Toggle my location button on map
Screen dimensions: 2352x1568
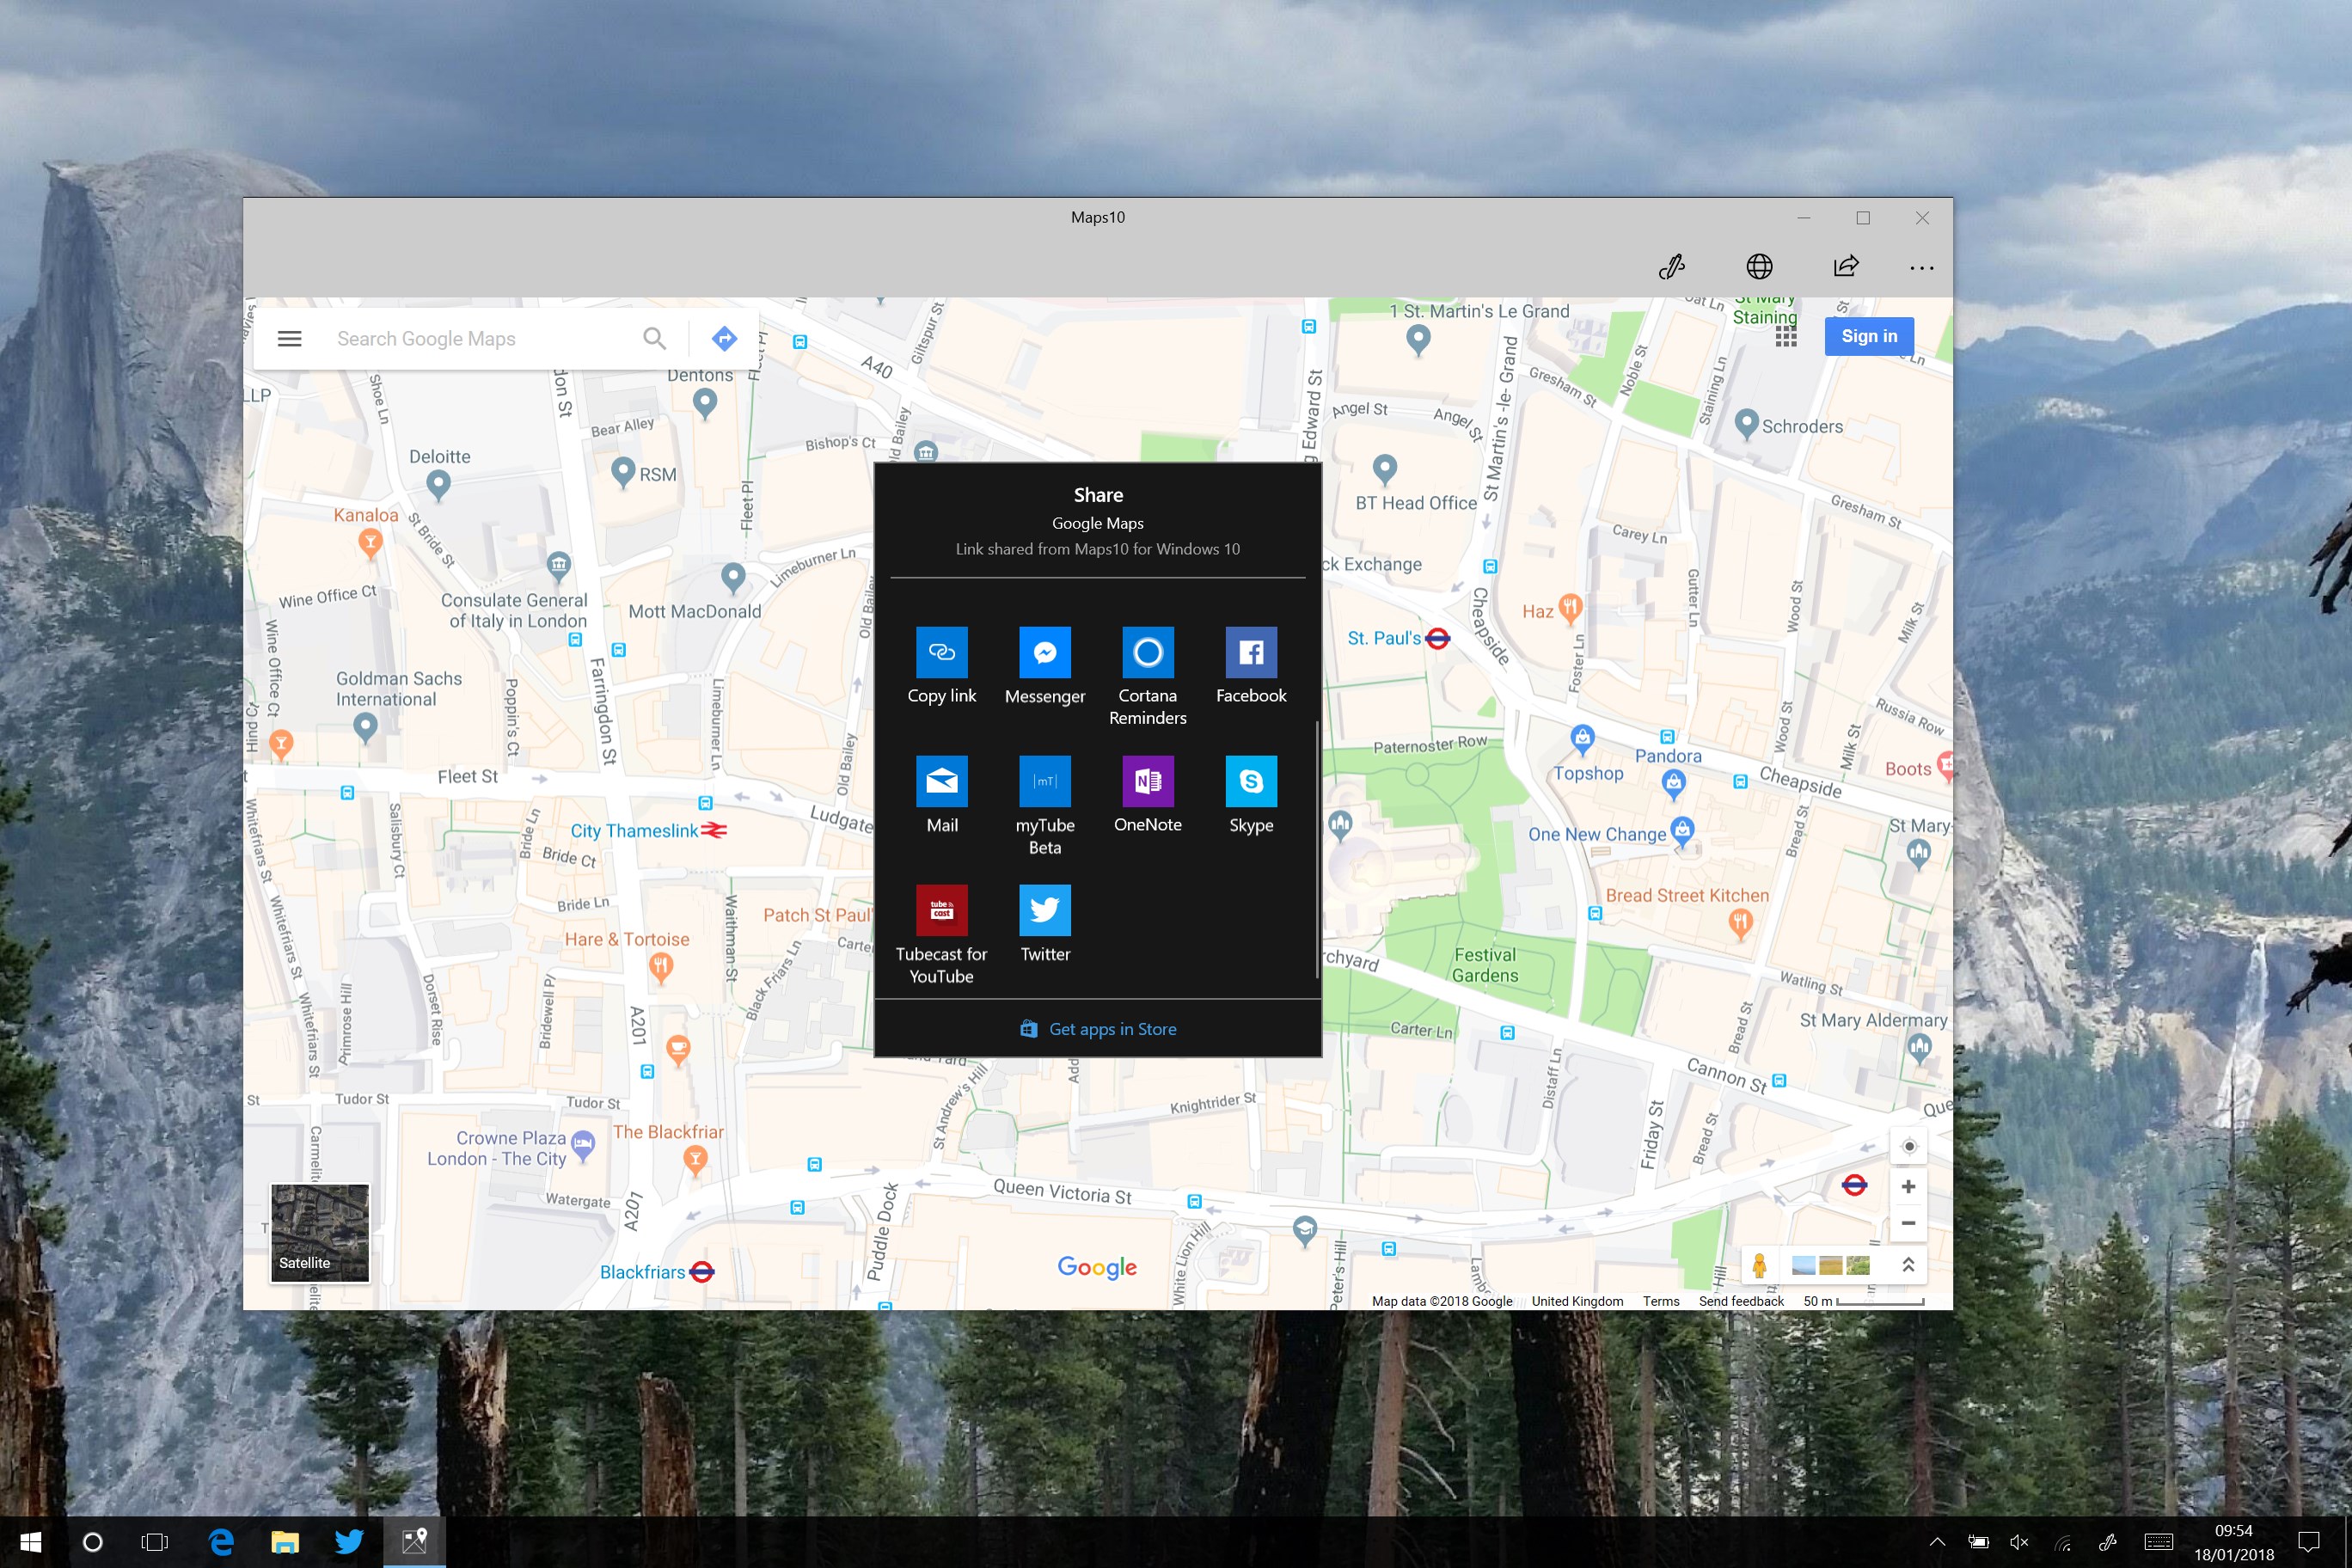(x=1908, y=1146)
